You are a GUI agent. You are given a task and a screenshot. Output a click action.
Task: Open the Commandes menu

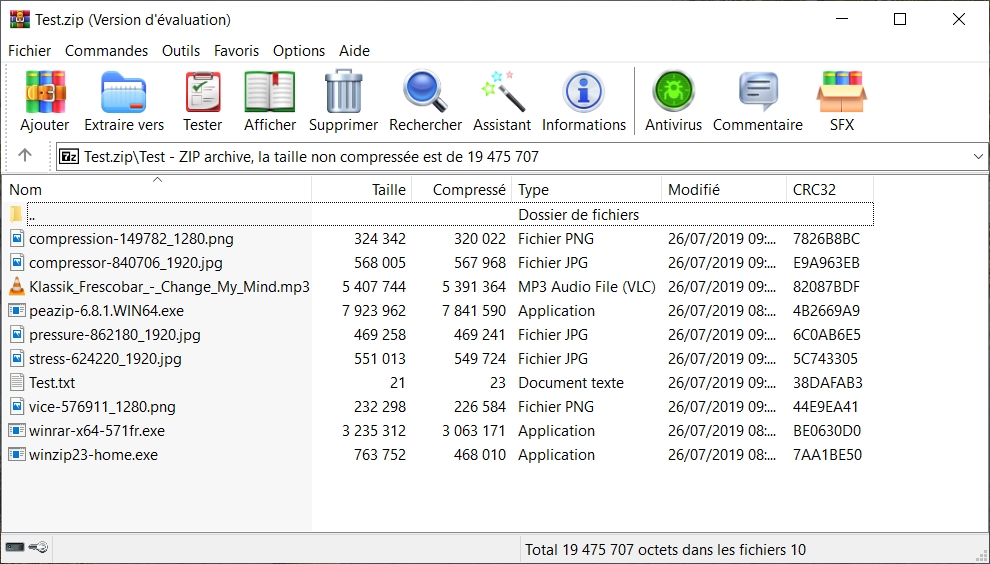[x=106, y=50]
